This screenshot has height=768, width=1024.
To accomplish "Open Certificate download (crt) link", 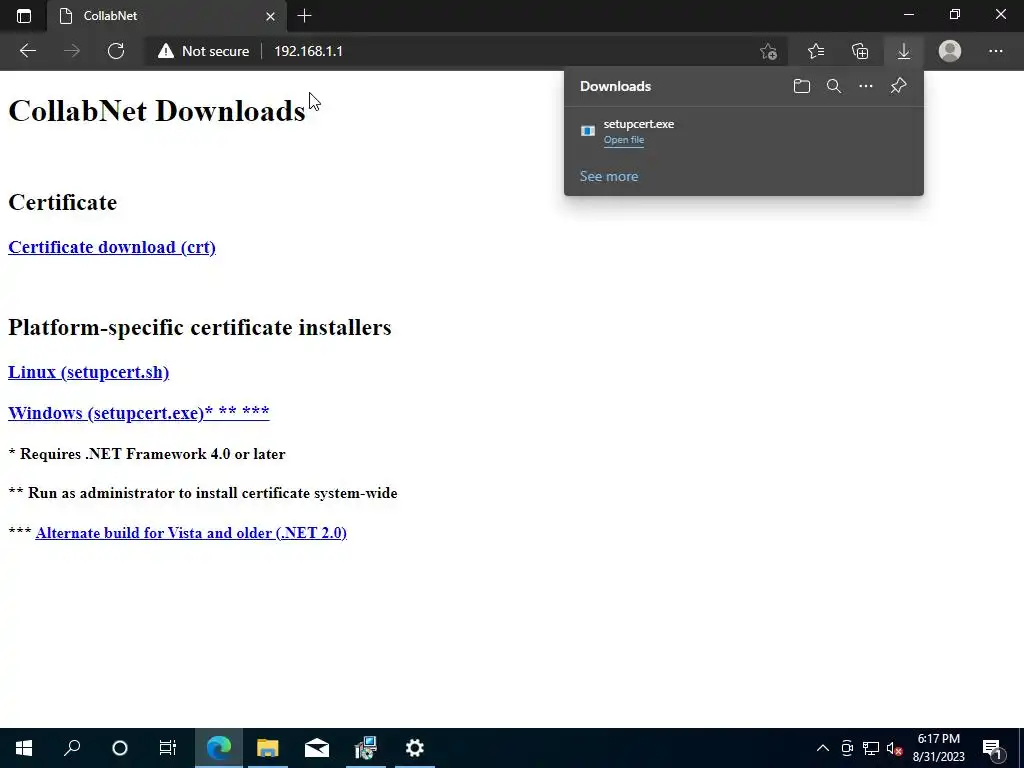I will pyautogui.click(x=112, y=247).
